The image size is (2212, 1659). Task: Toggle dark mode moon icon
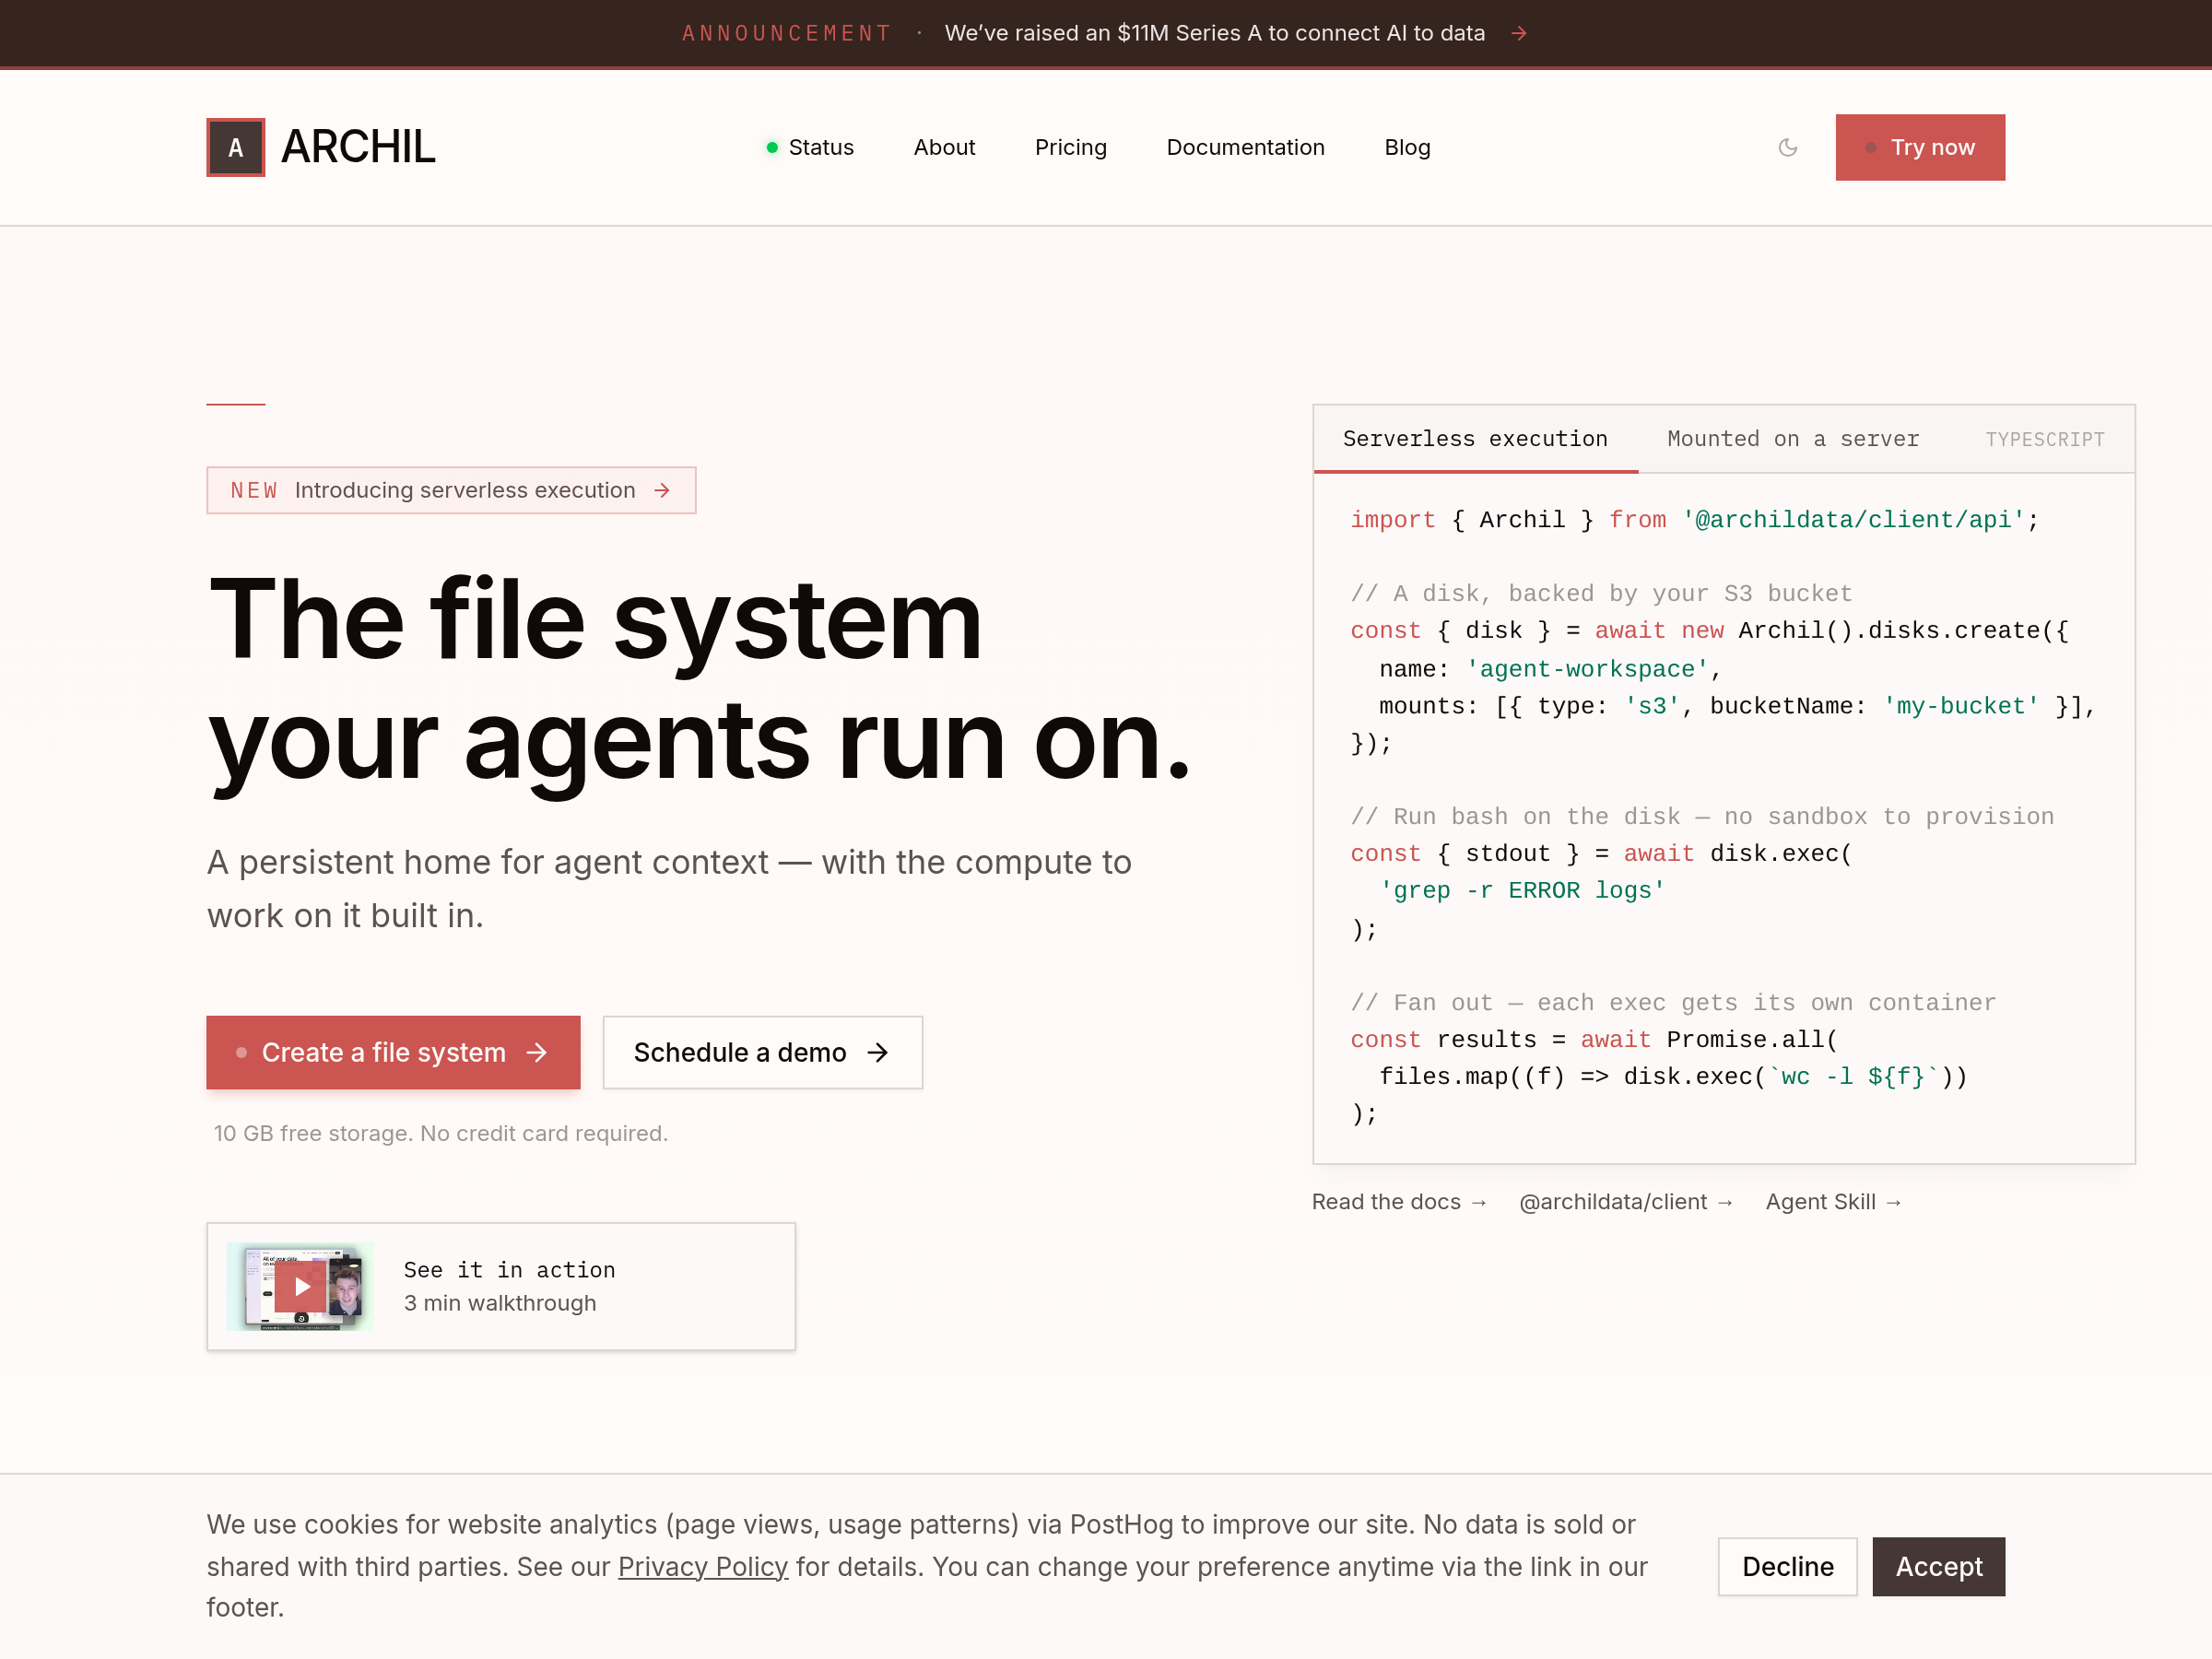click(1787, 148)
